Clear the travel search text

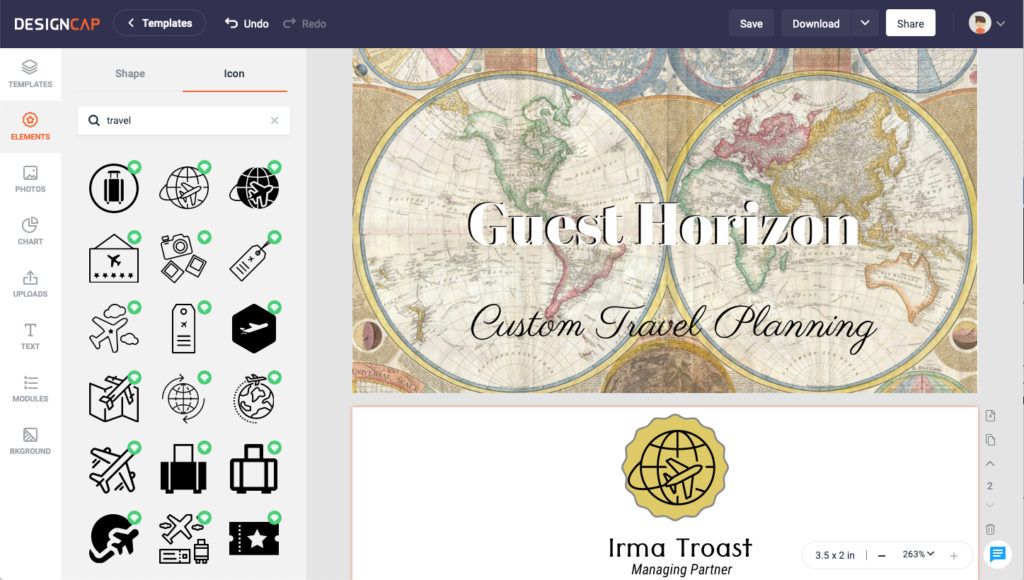point(274,120)
